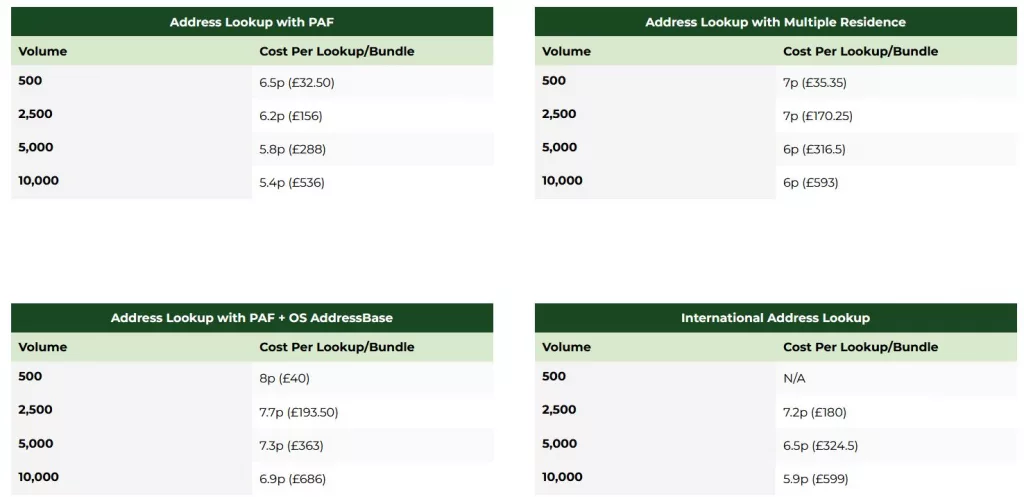Click the 7p (£35.35) cost cell
This screenshot has width=1024, height=497.
(814, 83)
